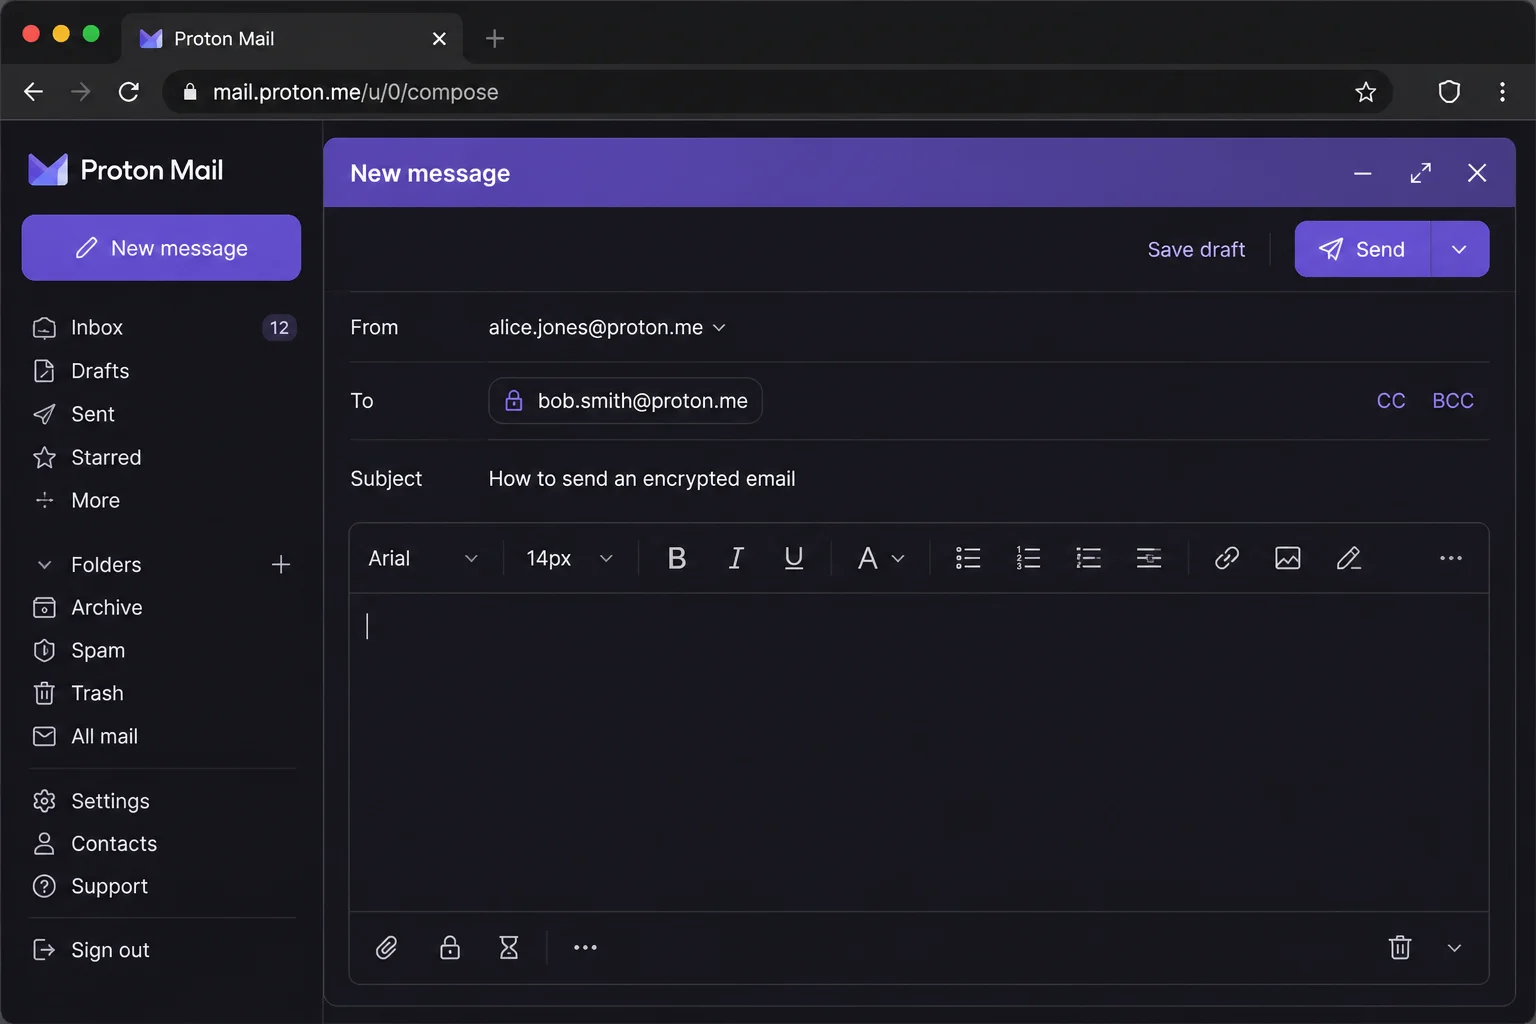This screenshot has width=1536, height=1024.
Task: Insert a numbered list
Action: pyautogui.click(x=1028, y=558)
